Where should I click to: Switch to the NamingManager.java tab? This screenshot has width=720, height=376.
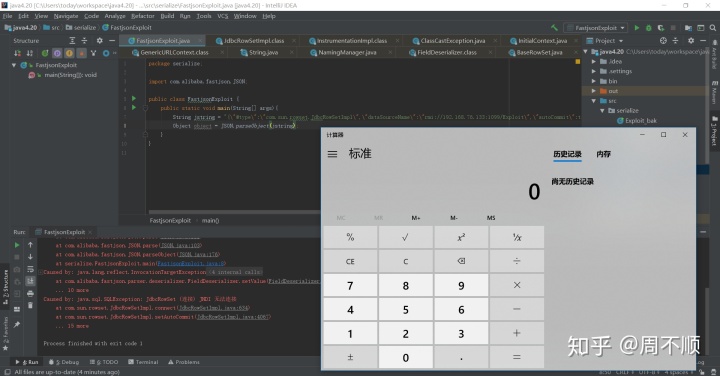(348, 53)
